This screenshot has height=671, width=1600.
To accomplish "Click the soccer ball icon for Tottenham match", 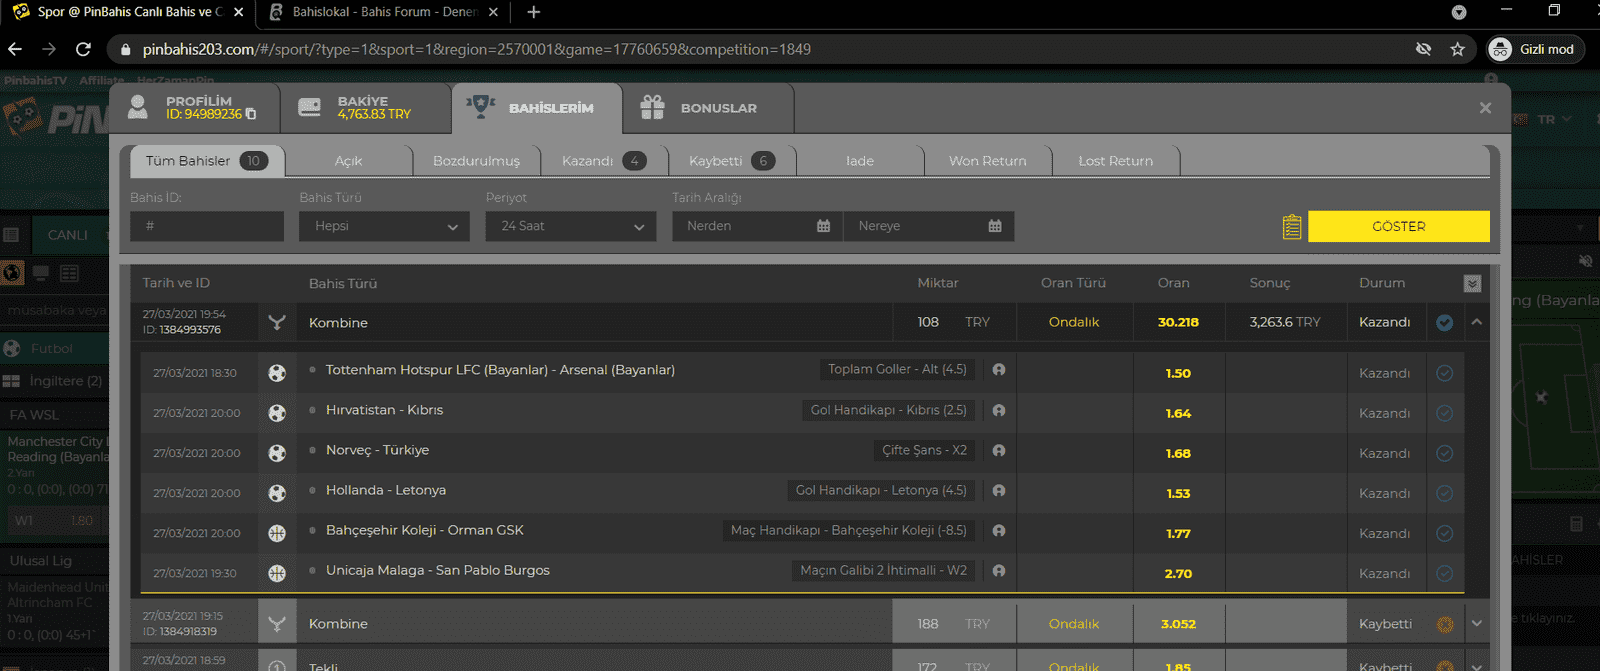I will (x=277, y=373).
